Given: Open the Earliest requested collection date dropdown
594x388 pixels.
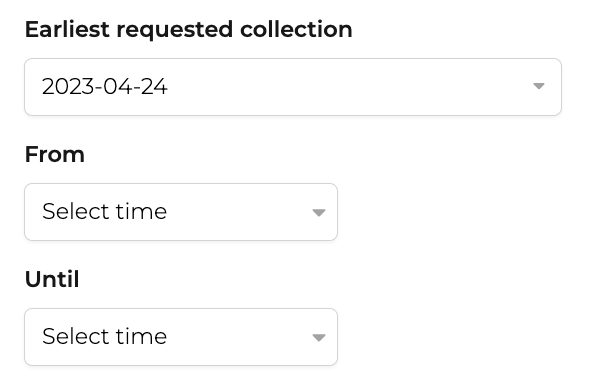Looking at the screenshot, I should click(293, 87).
